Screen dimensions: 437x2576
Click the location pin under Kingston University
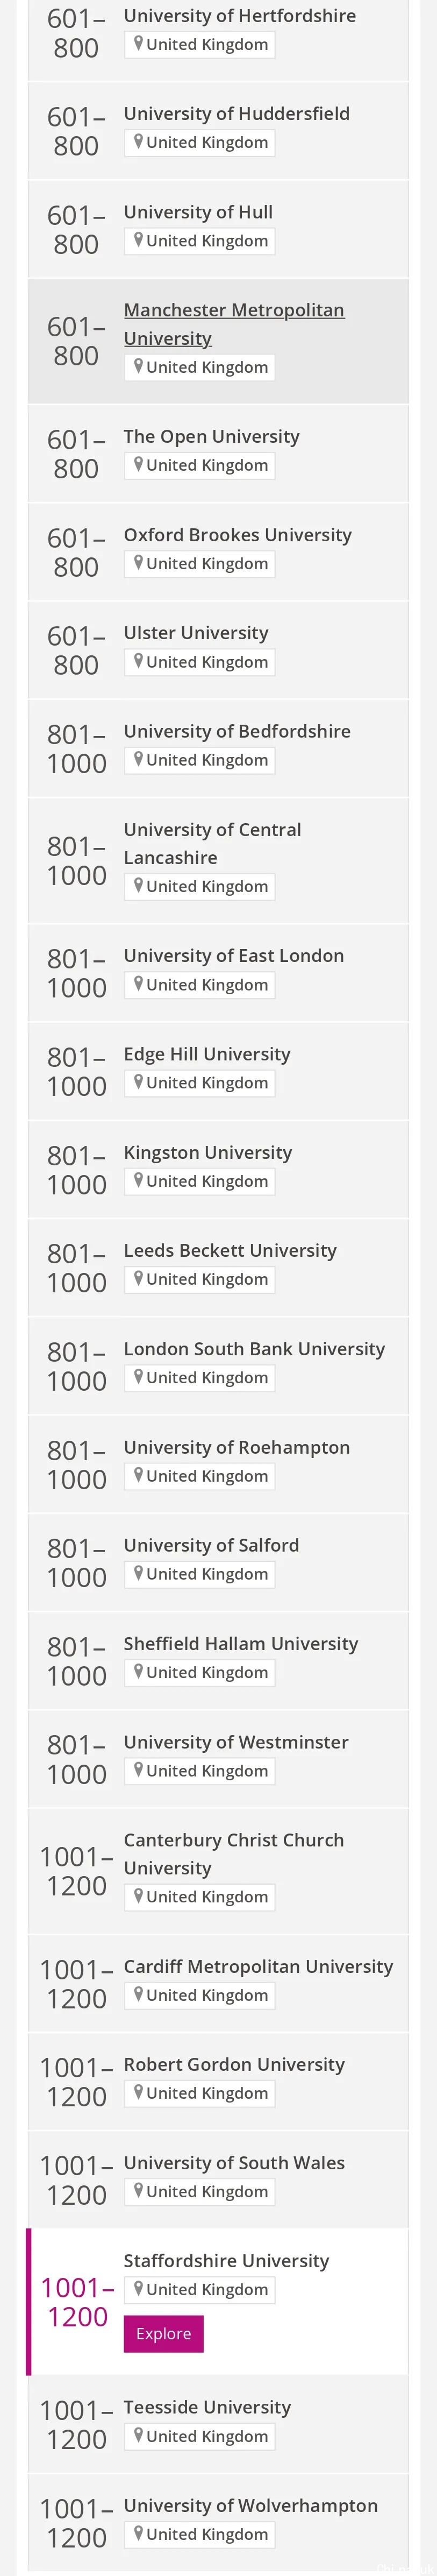[x=138, y=1180]
